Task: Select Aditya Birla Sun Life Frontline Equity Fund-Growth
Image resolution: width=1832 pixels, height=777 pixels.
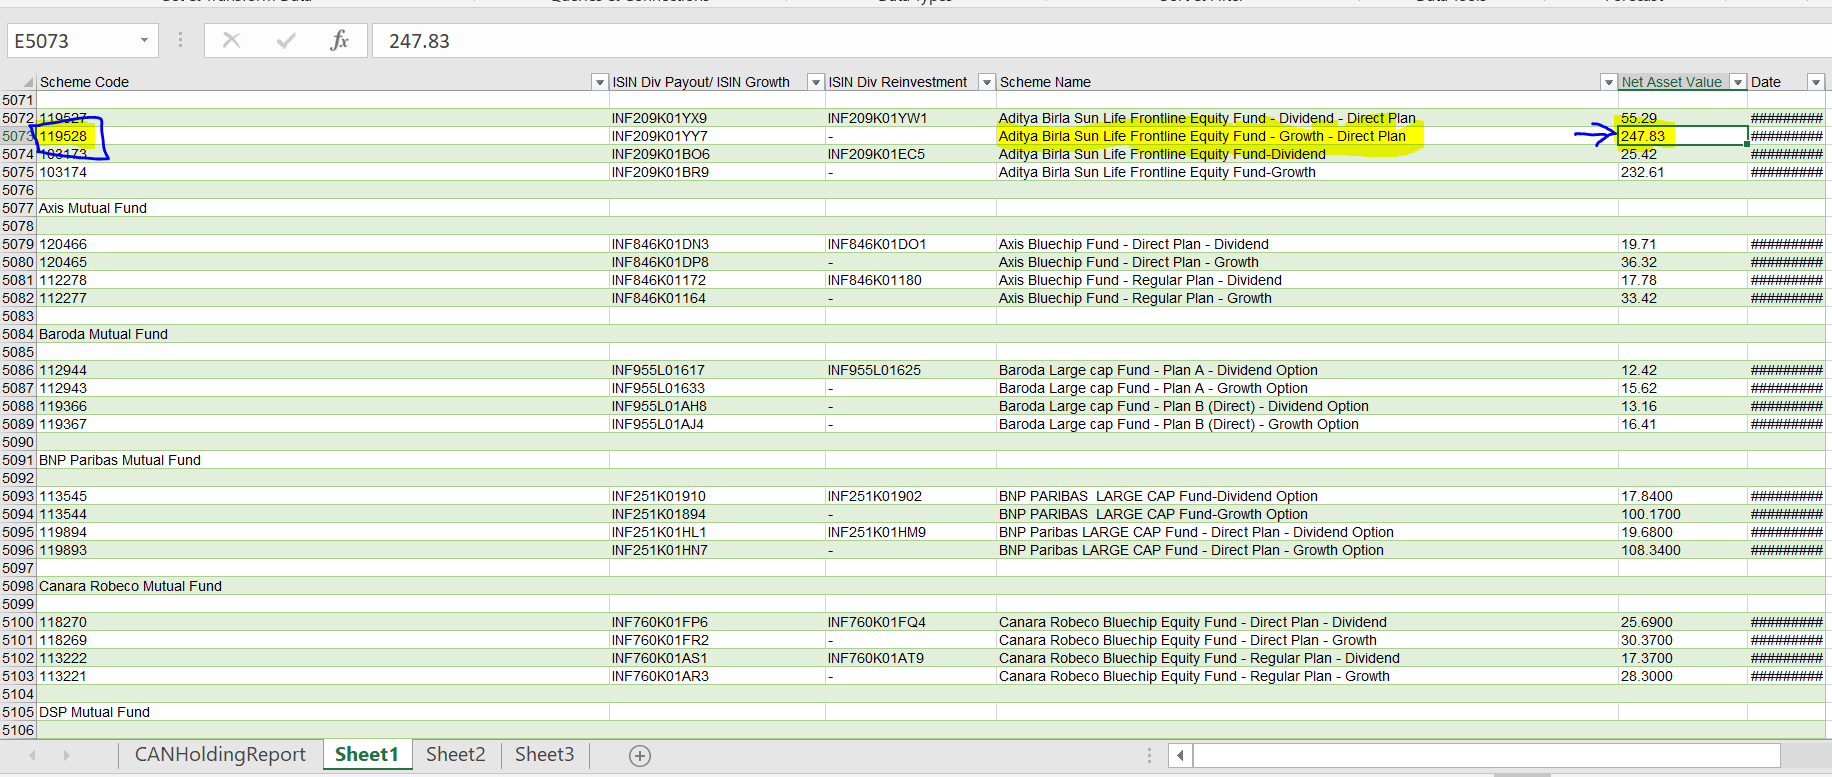Action: [x=1307, y=172]
